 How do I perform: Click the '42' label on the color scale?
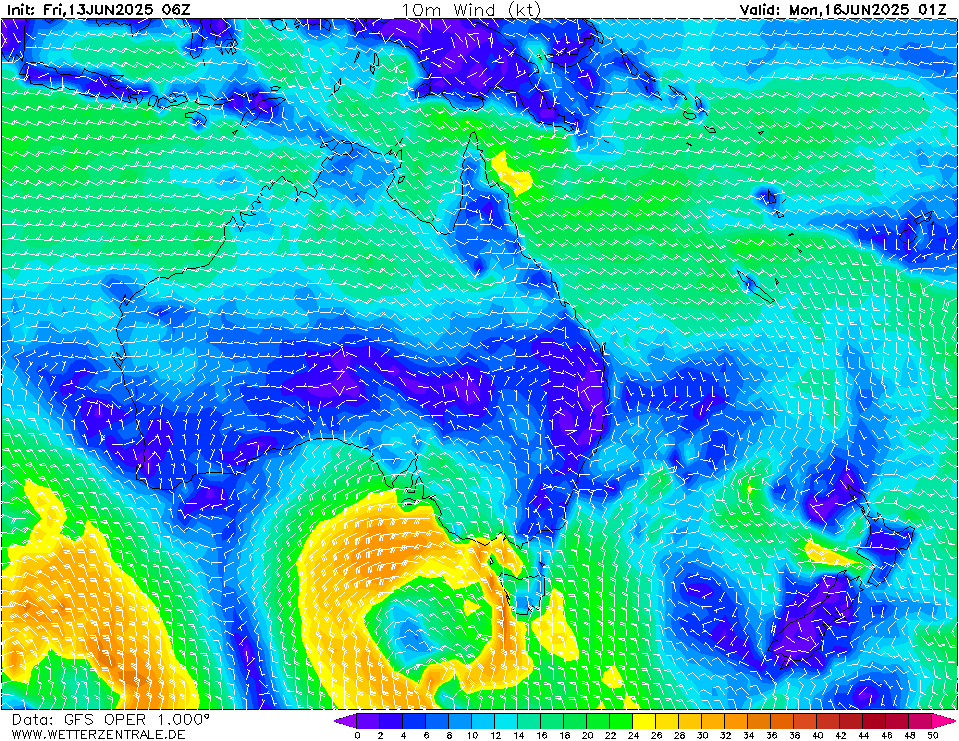click(841, 735)
